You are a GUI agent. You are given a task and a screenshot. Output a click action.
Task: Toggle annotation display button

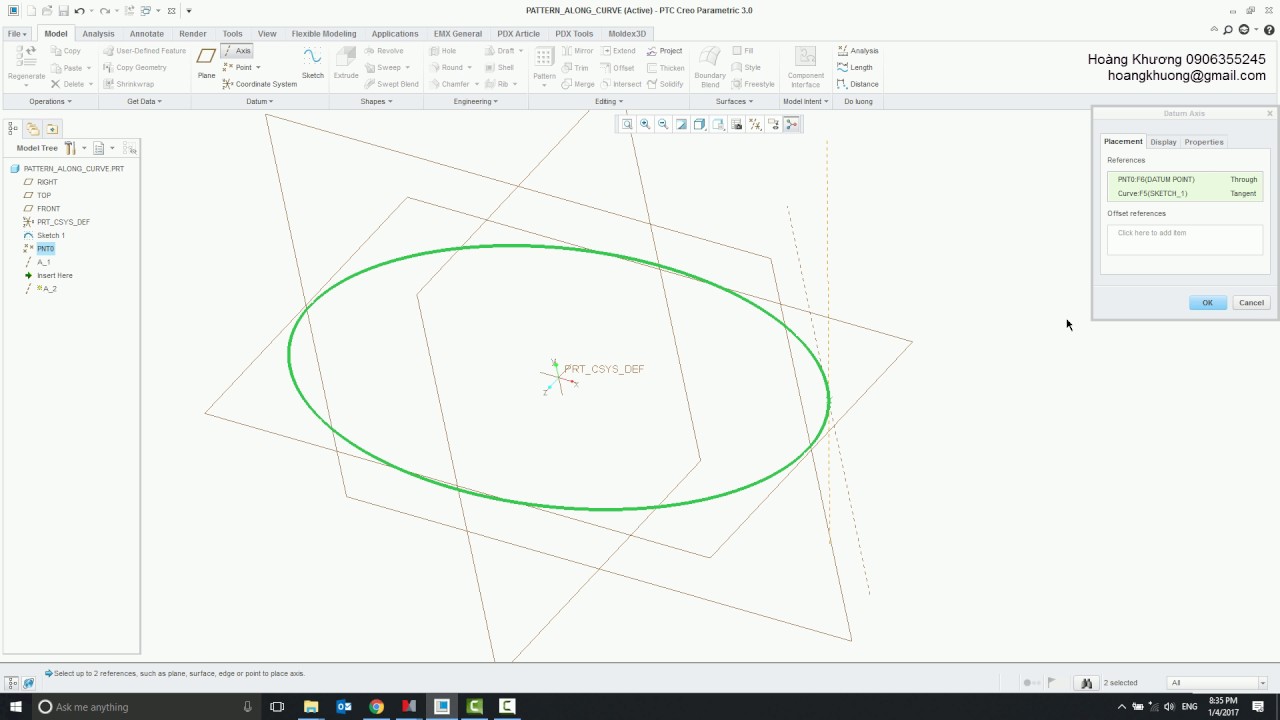773,124
